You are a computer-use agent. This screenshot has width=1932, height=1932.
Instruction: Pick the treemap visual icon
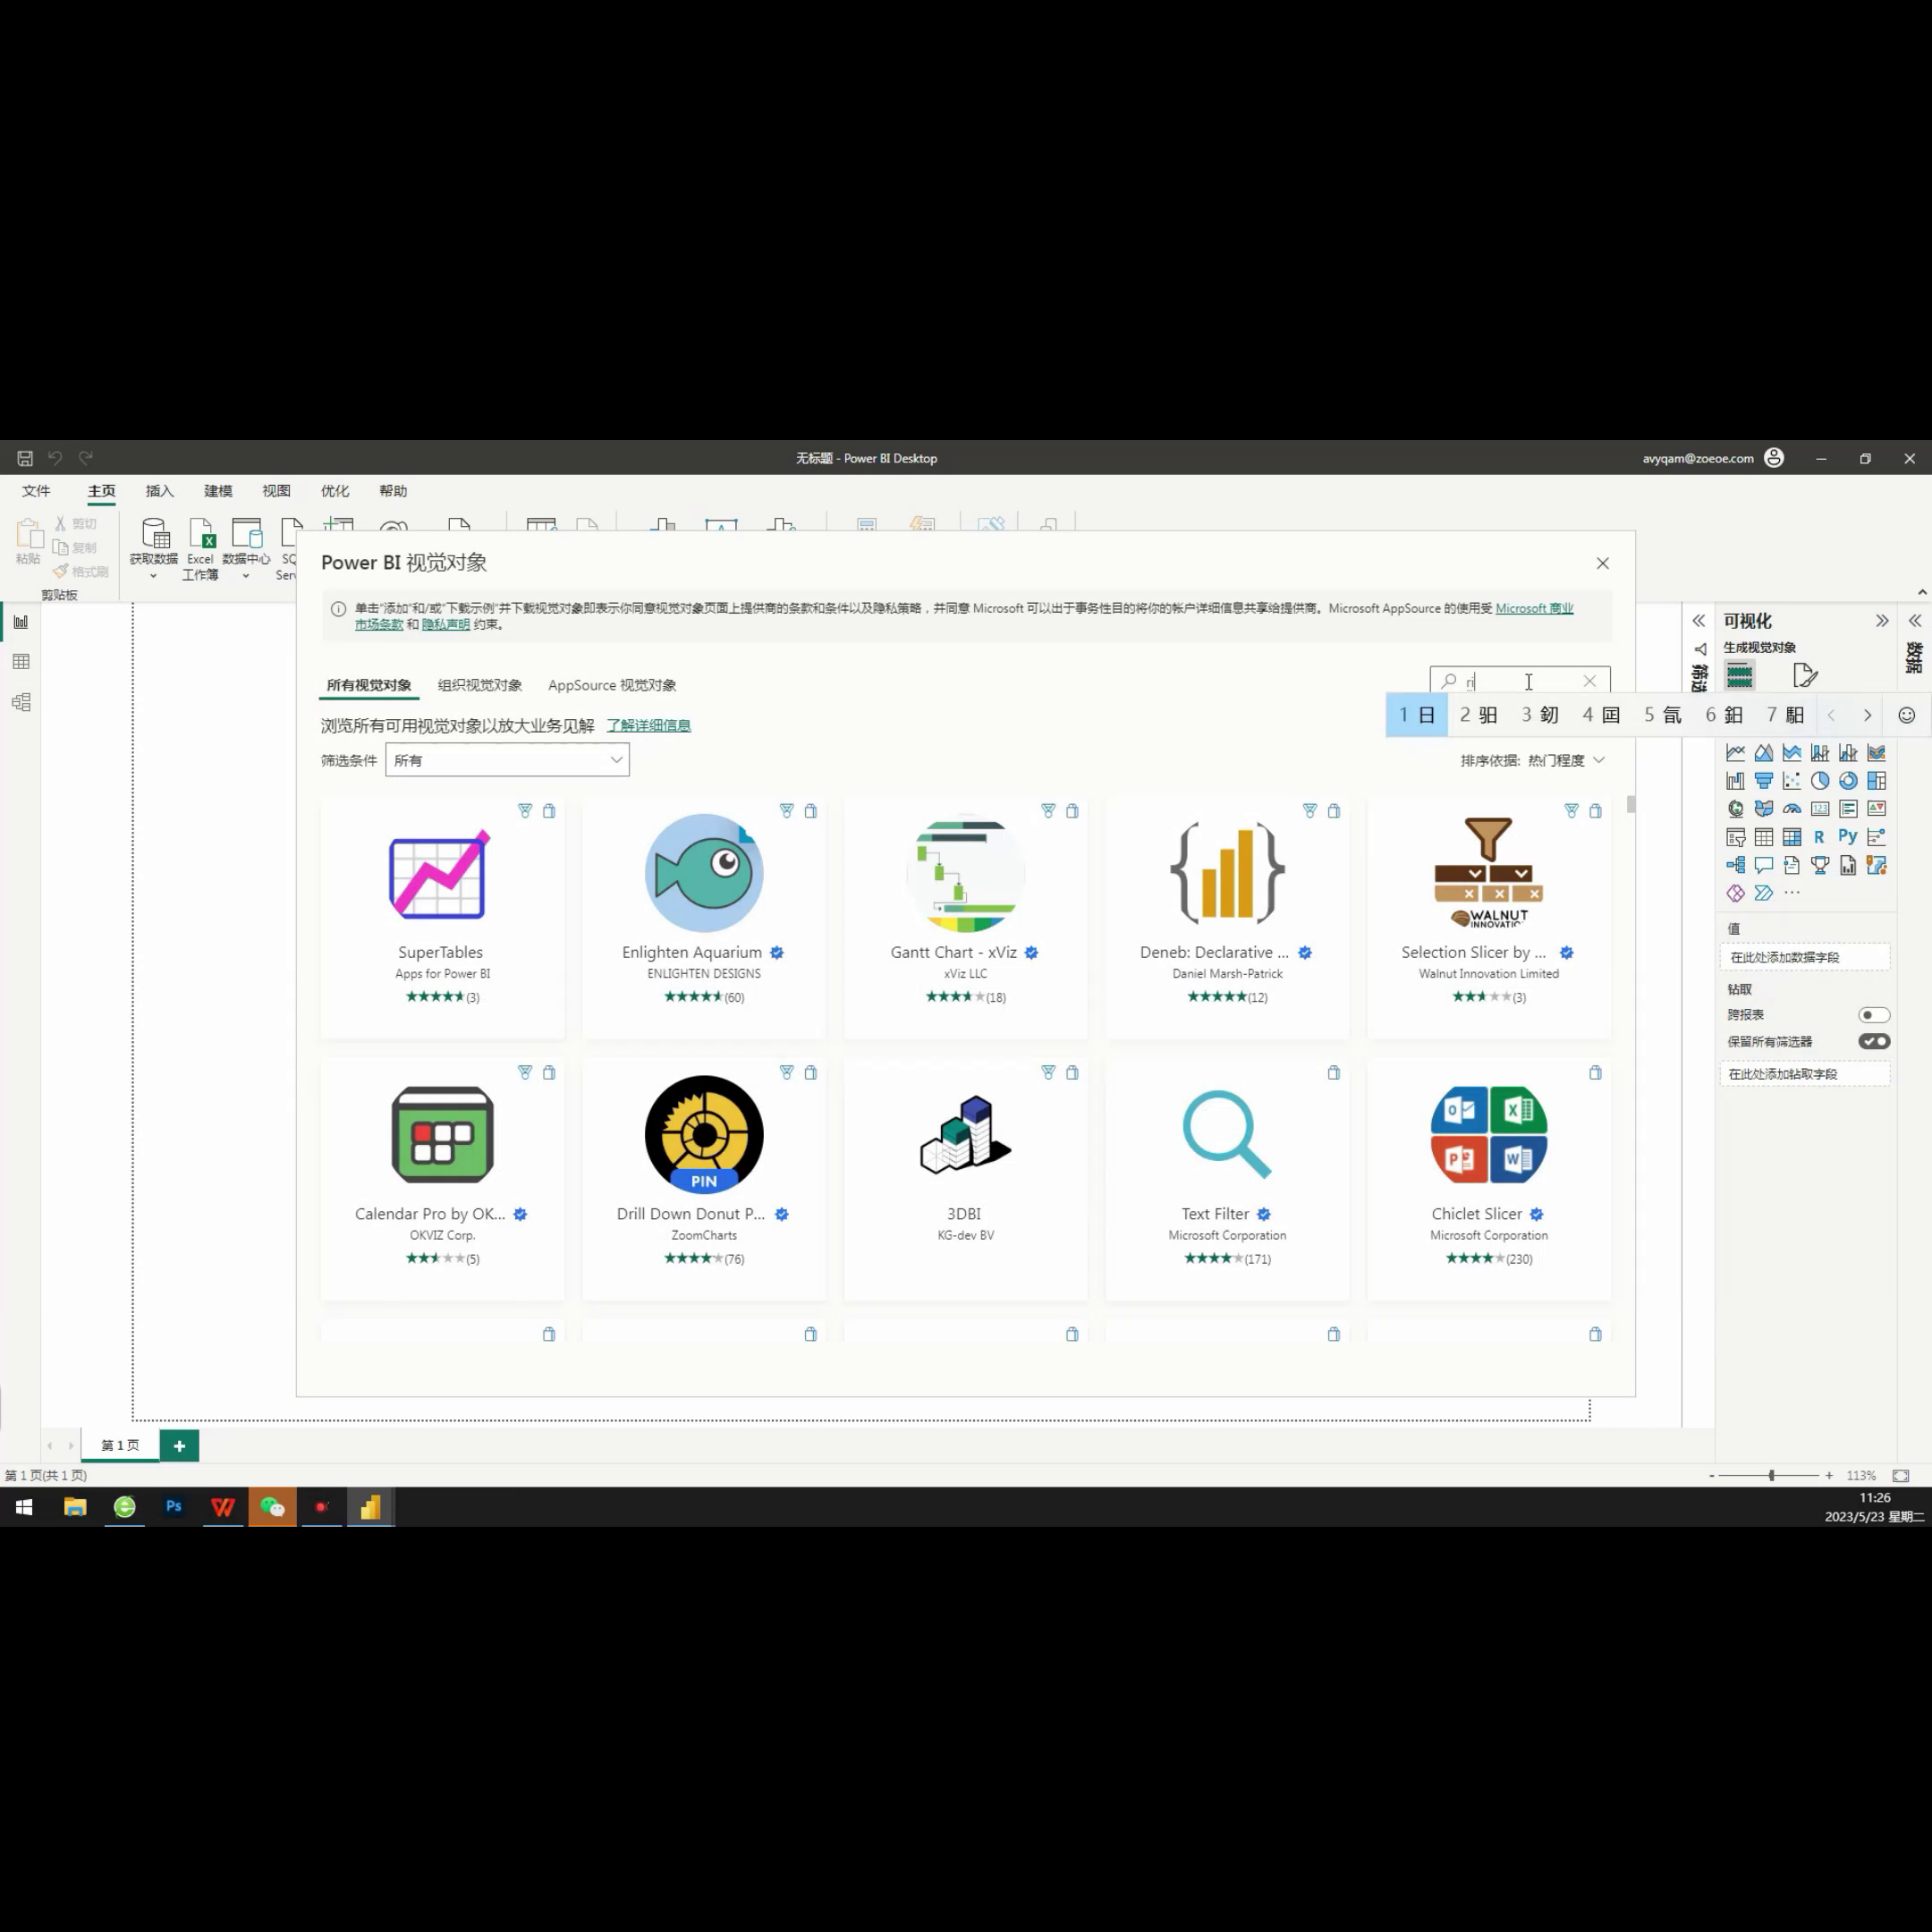[1876, 781]
